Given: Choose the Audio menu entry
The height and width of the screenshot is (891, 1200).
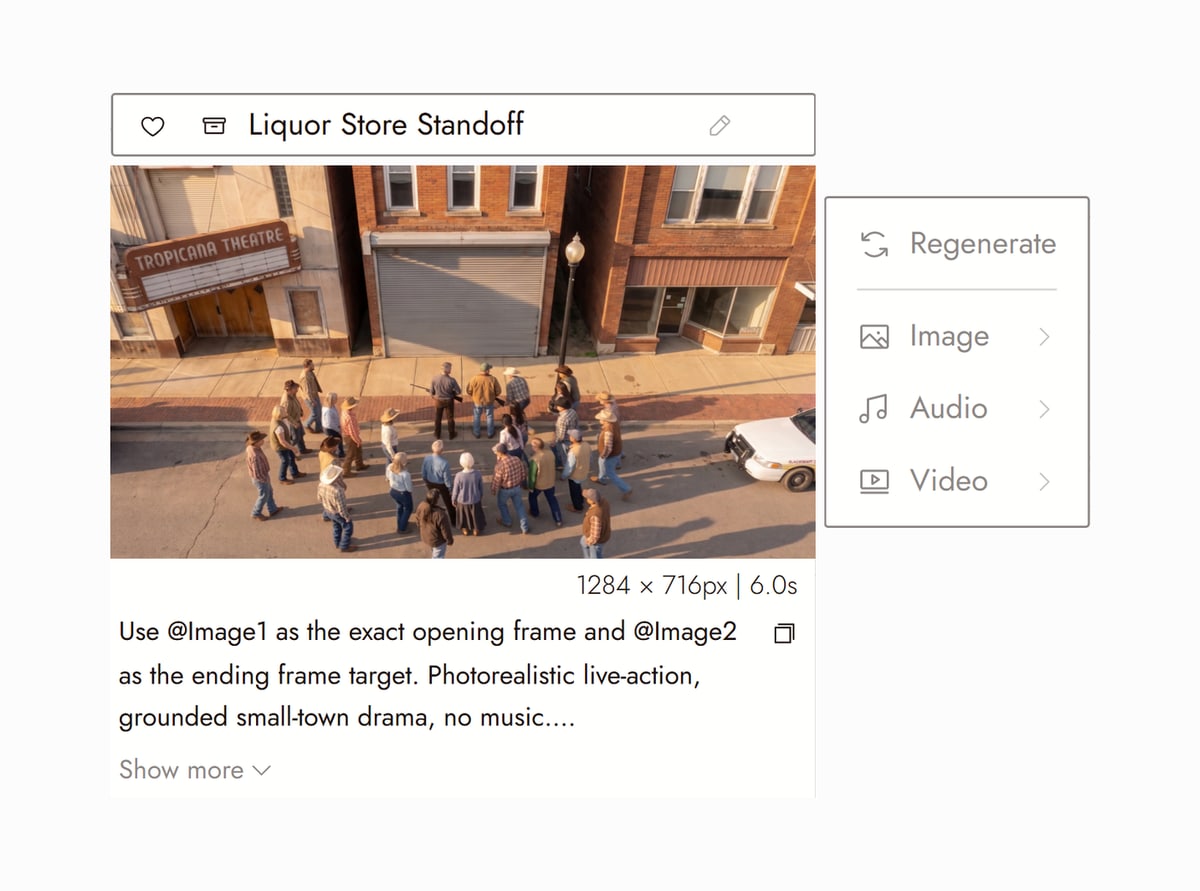Looking at the screenshot, I should (x=957, y=409).
